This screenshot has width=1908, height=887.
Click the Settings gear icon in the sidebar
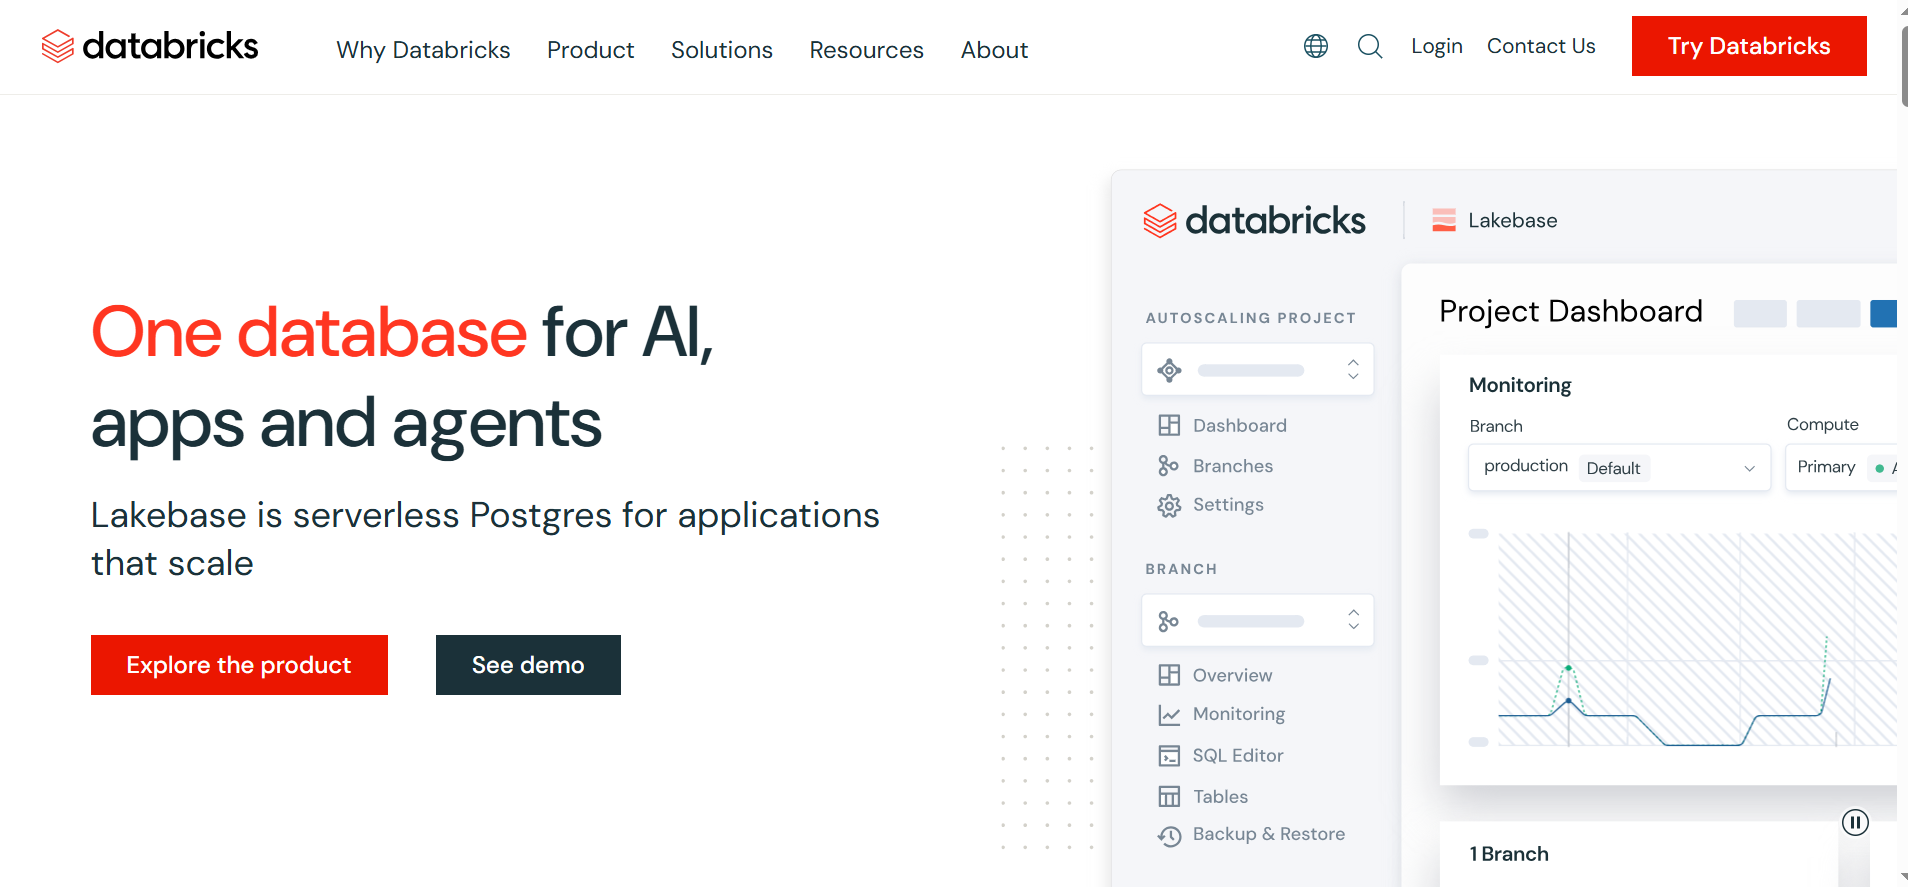[1169, 506]
